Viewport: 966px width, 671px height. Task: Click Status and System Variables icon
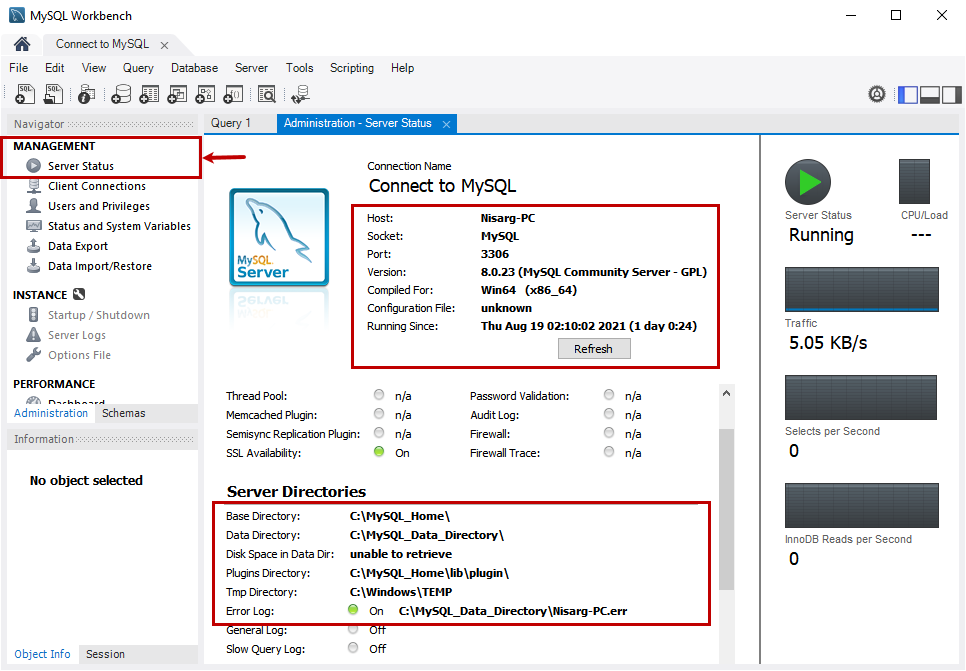pyautogui.click(x=34, y=226)
